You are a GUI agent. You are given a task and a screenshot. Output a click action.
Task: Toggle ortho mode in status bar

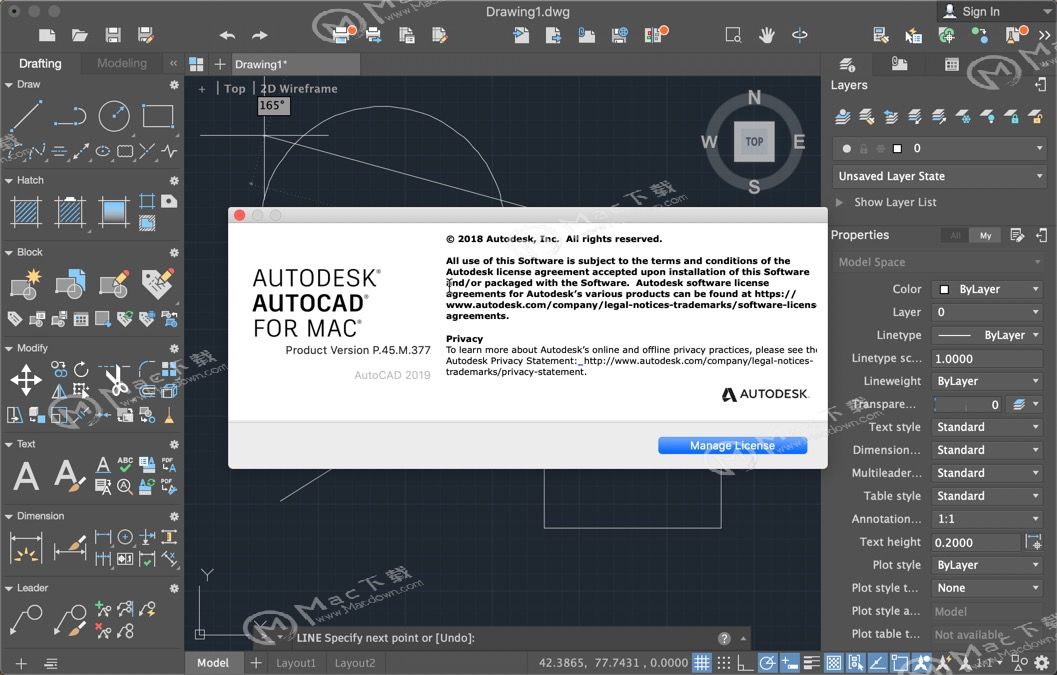tap(745, 663)
